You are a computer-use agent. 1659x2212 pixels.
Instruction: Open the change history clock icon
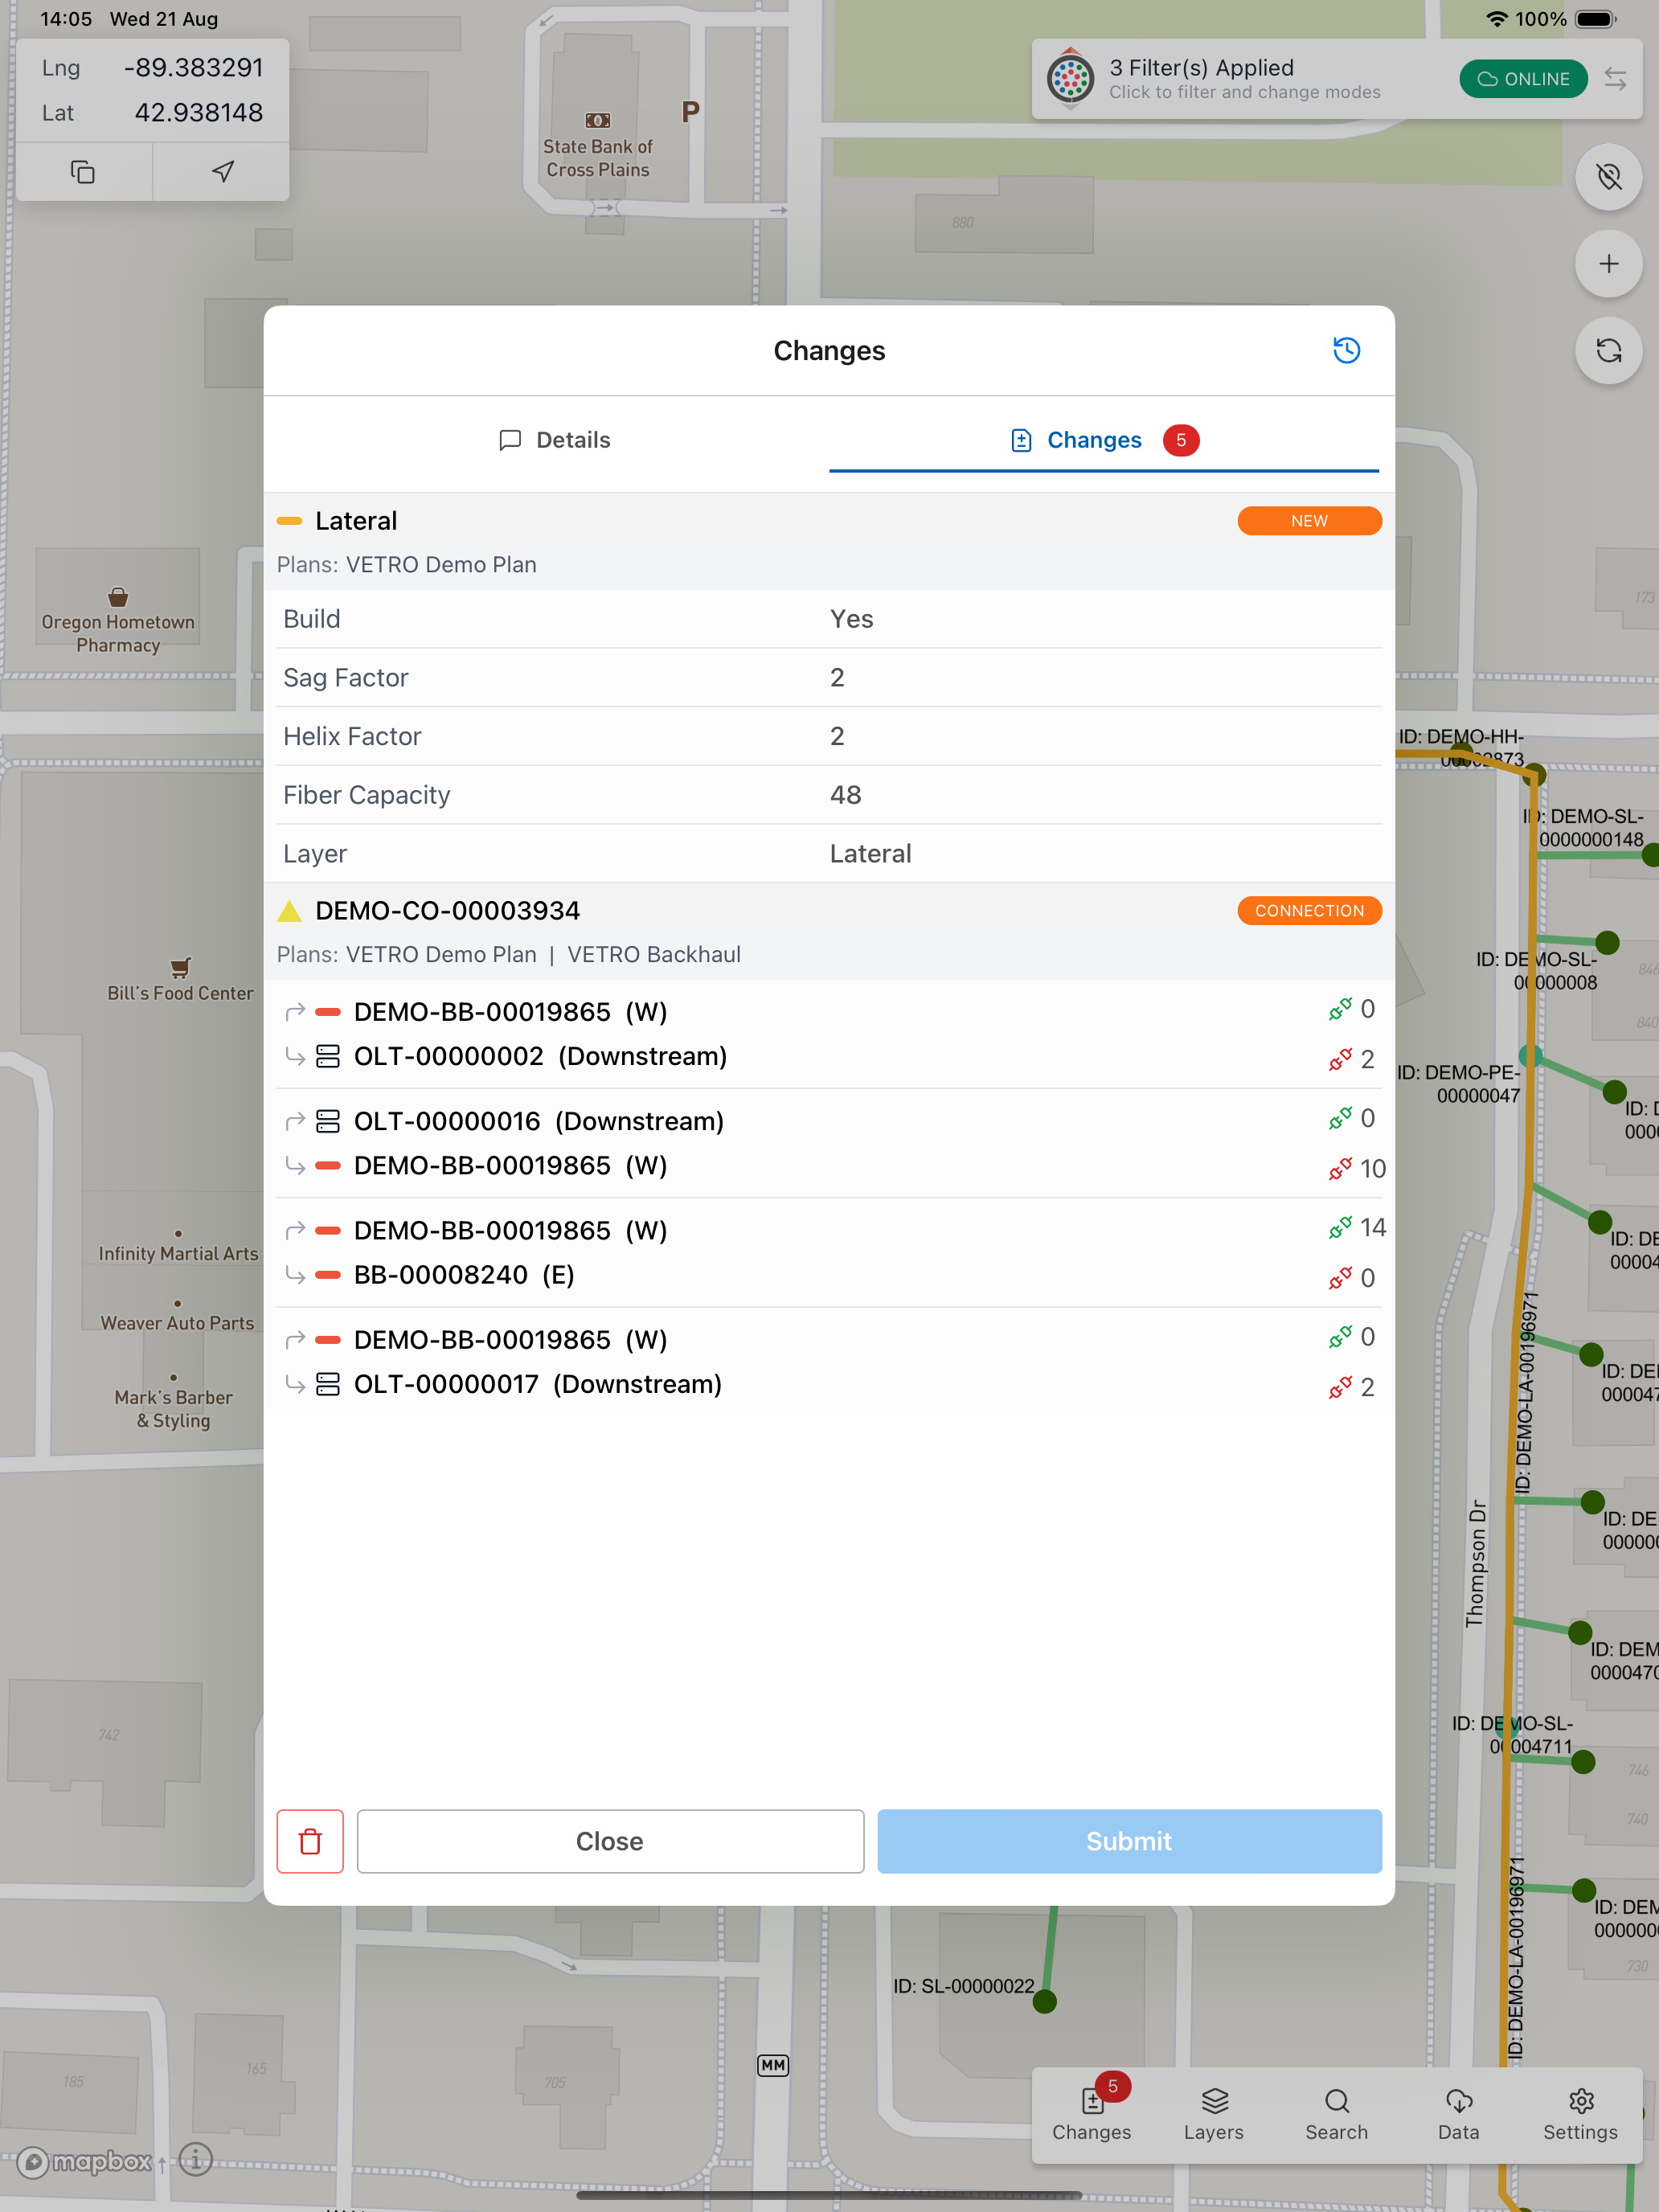(1346, 350)
